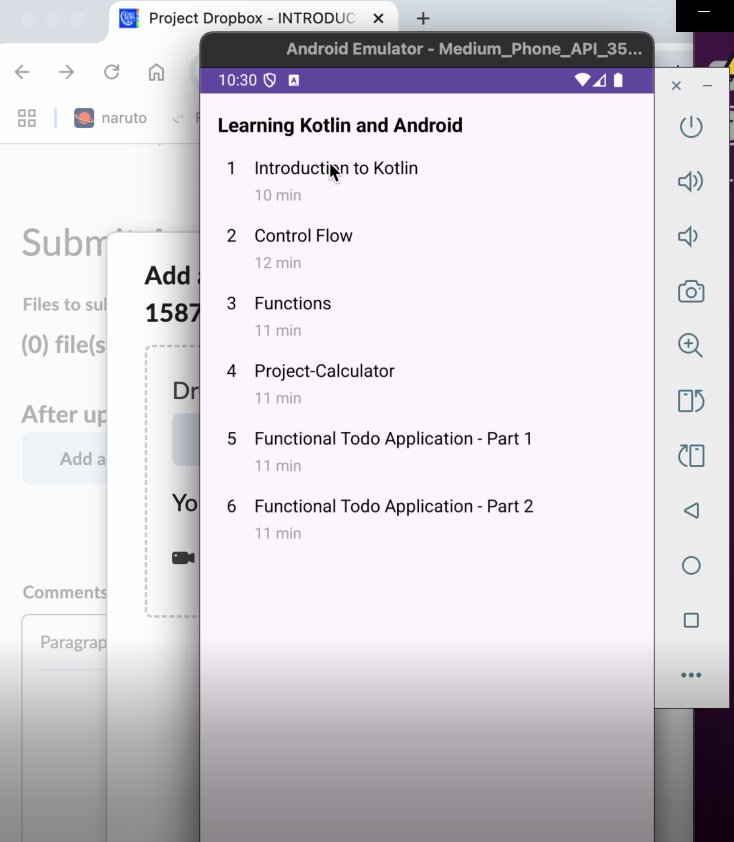Viewport: 734px width, 842px height.
Task: Open the Project-Calculator lesson item
Action: point(324,371)
